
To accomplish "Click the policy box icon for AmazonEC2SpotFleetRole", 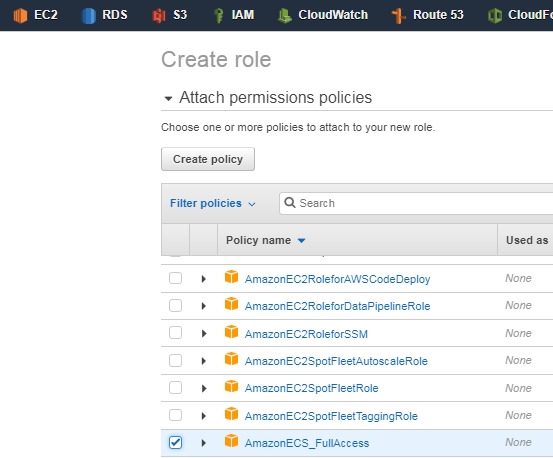I will 231,386.
